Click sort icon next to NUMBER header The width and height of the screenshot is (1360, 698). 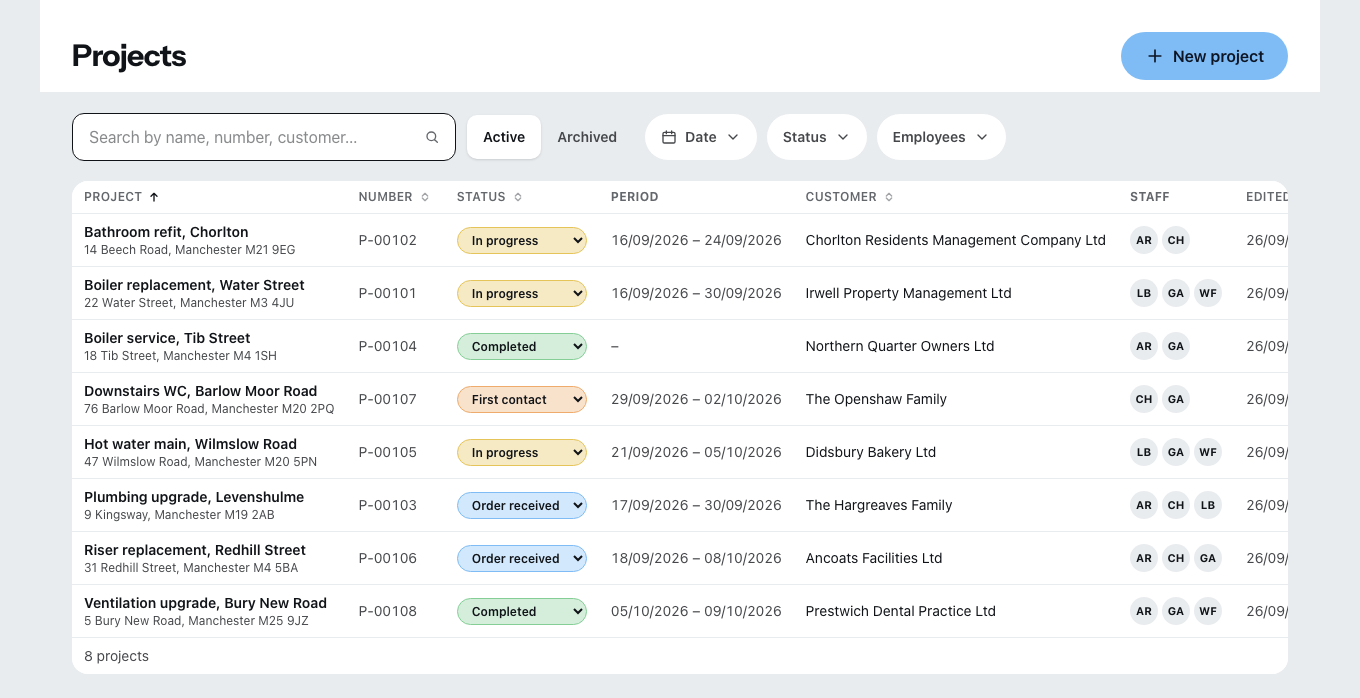point(425,197)
